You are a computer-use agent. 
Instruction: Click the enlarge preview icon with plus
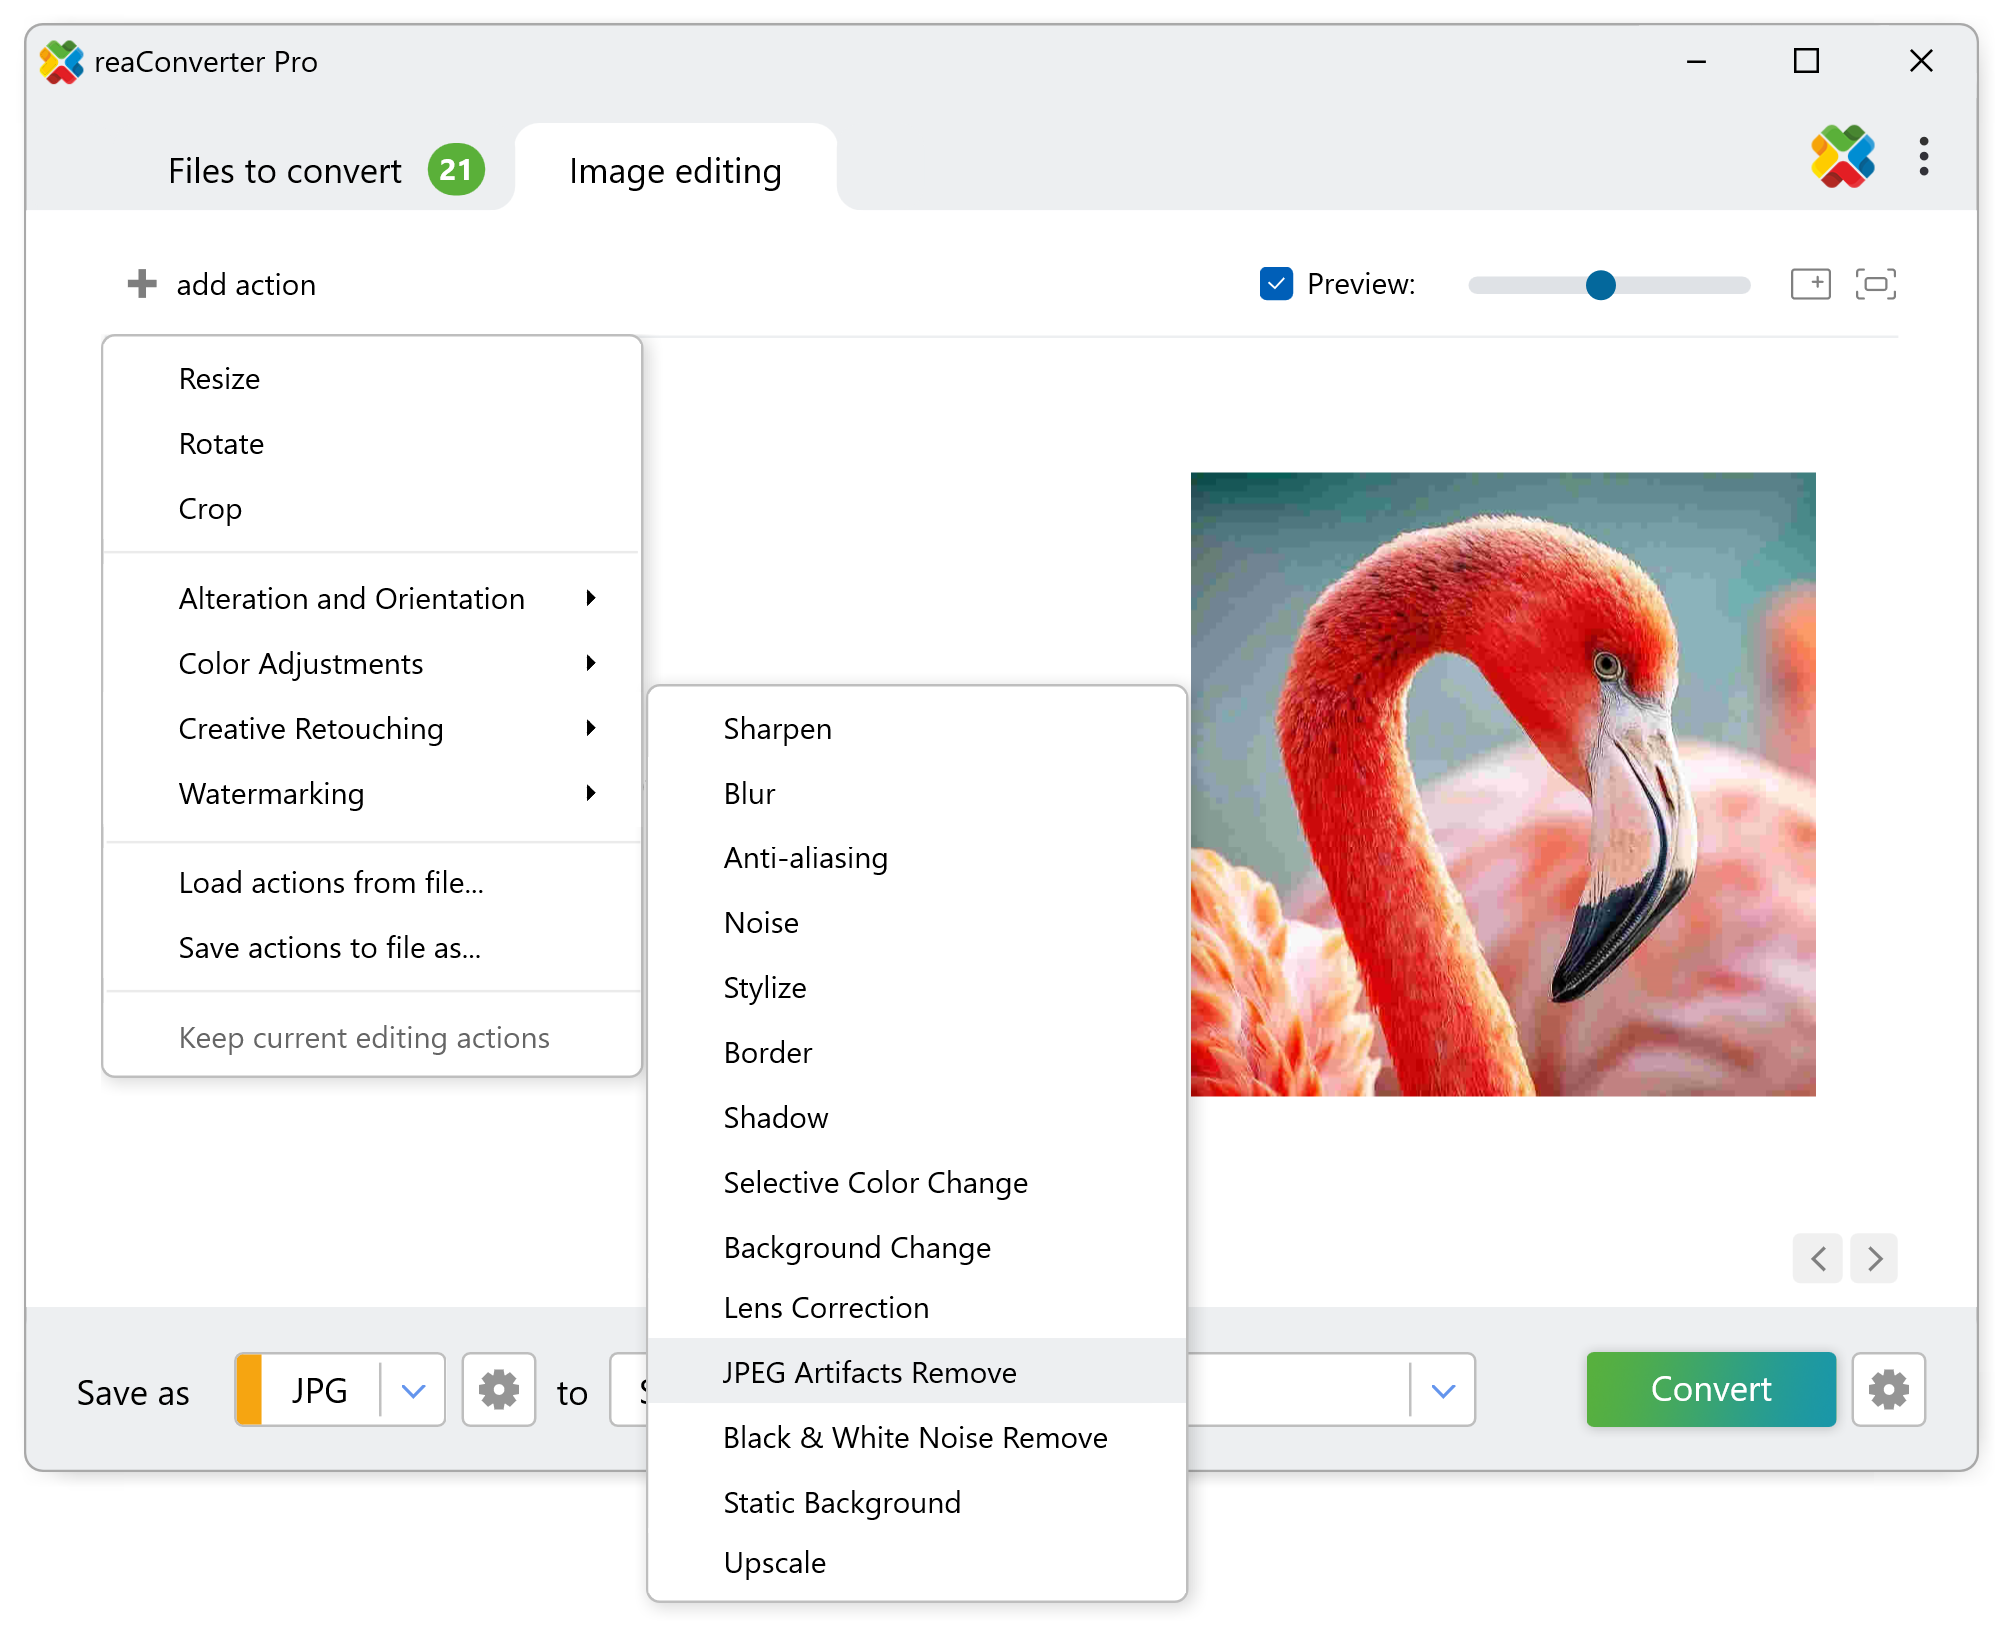1810,284
